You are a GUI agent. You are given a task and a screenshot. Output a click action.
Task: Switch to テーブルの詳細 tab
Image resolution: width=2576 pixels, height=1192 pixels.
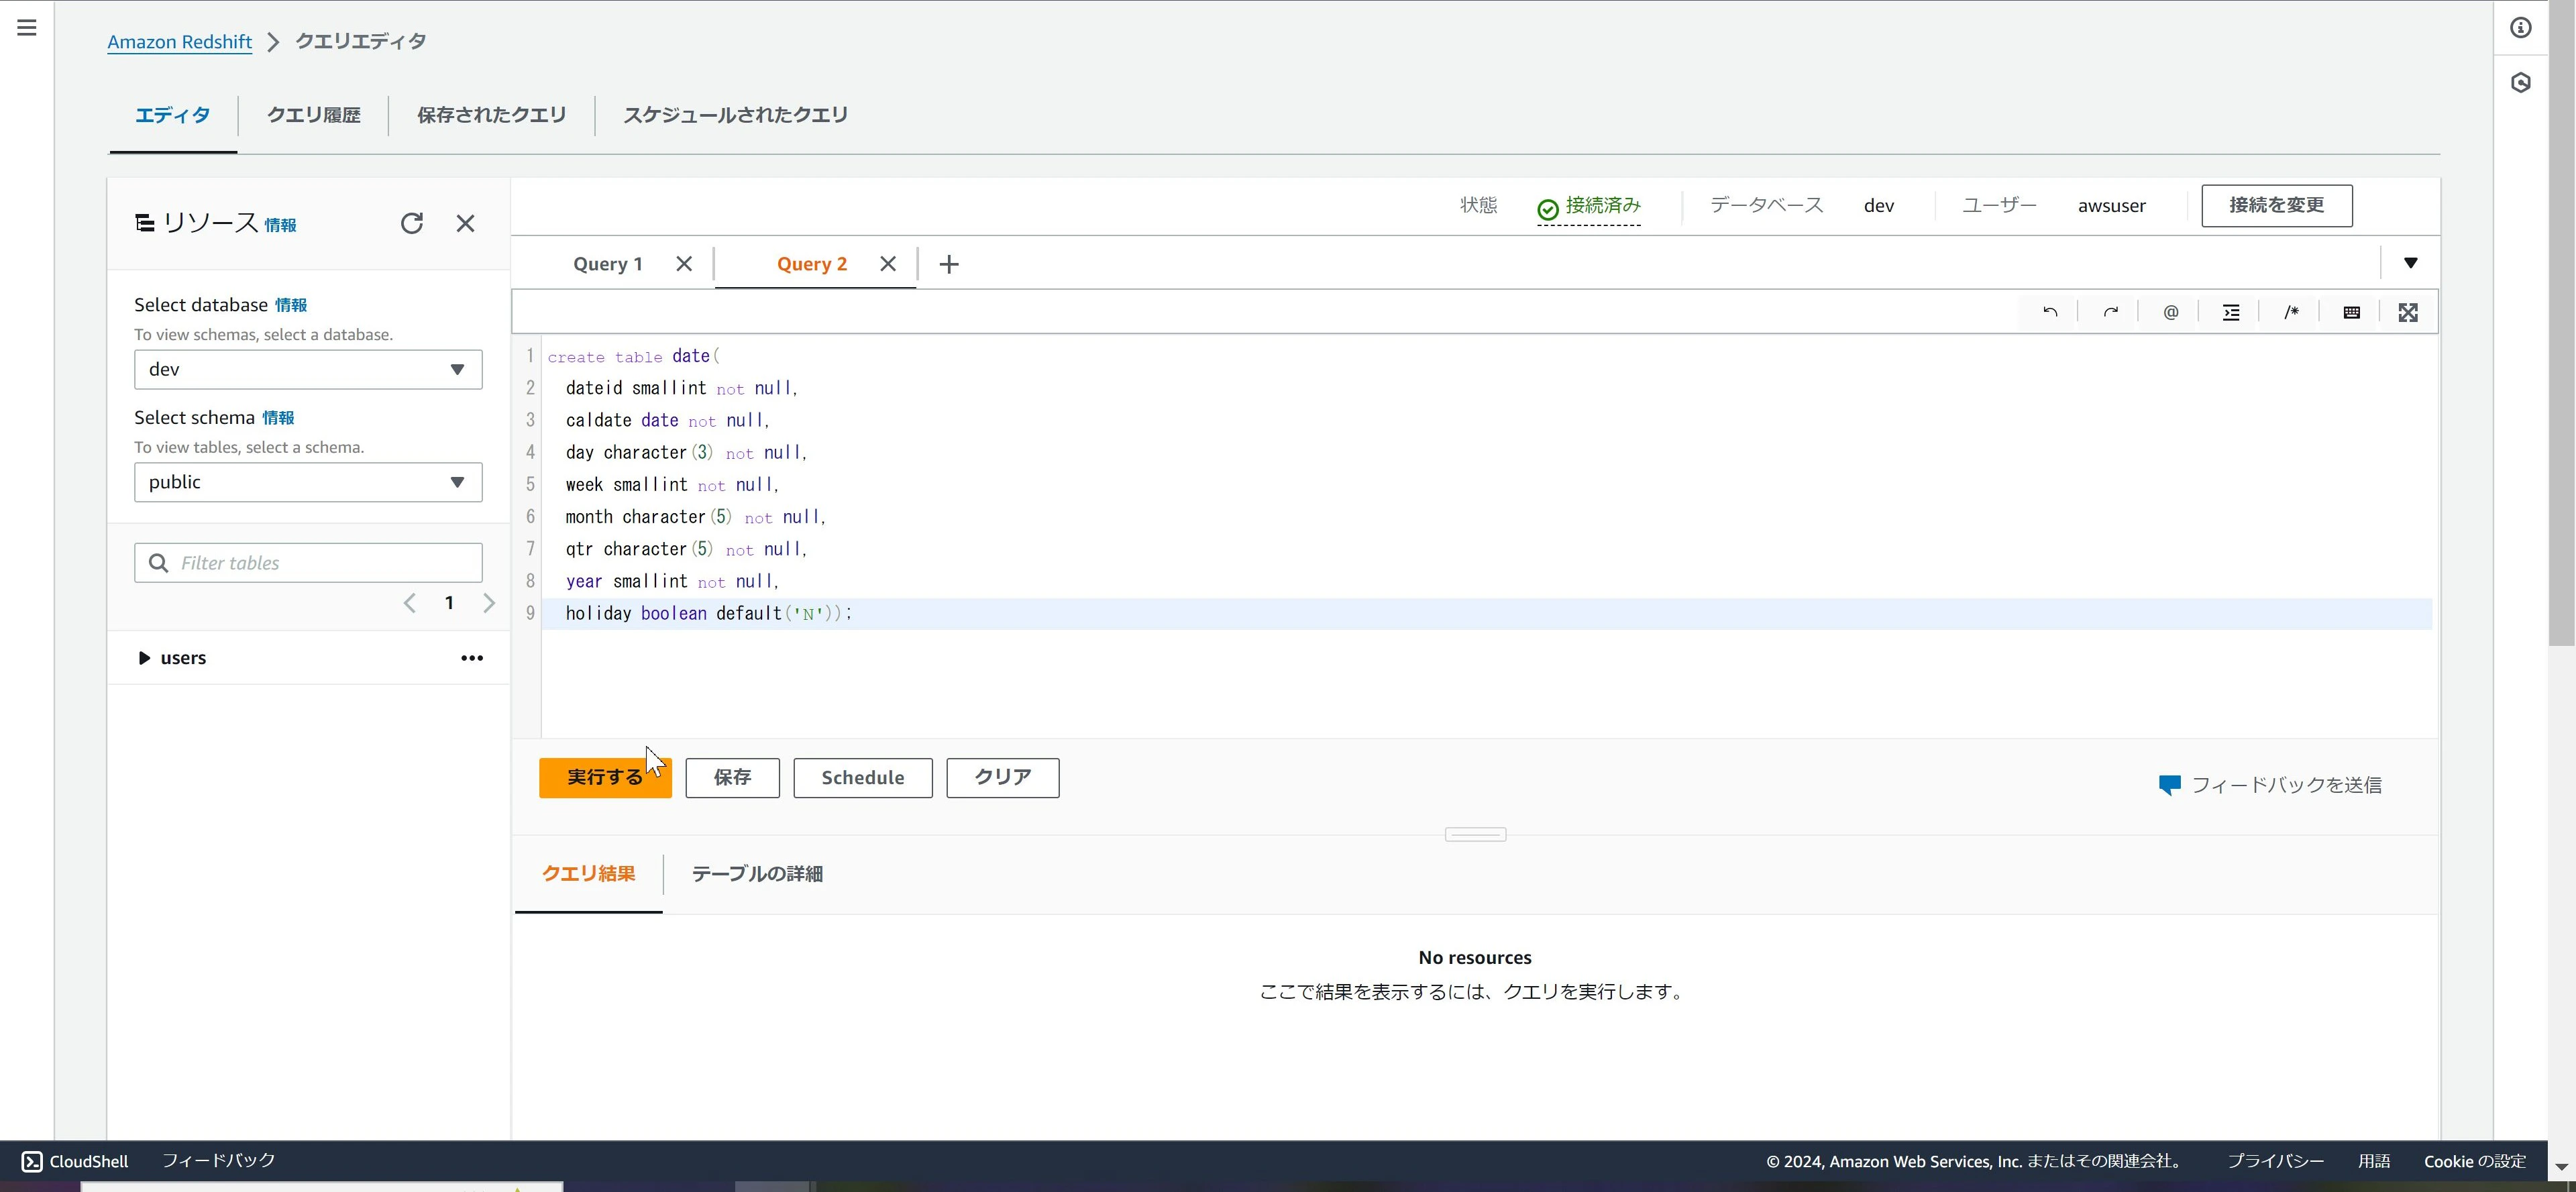[757, 874]
